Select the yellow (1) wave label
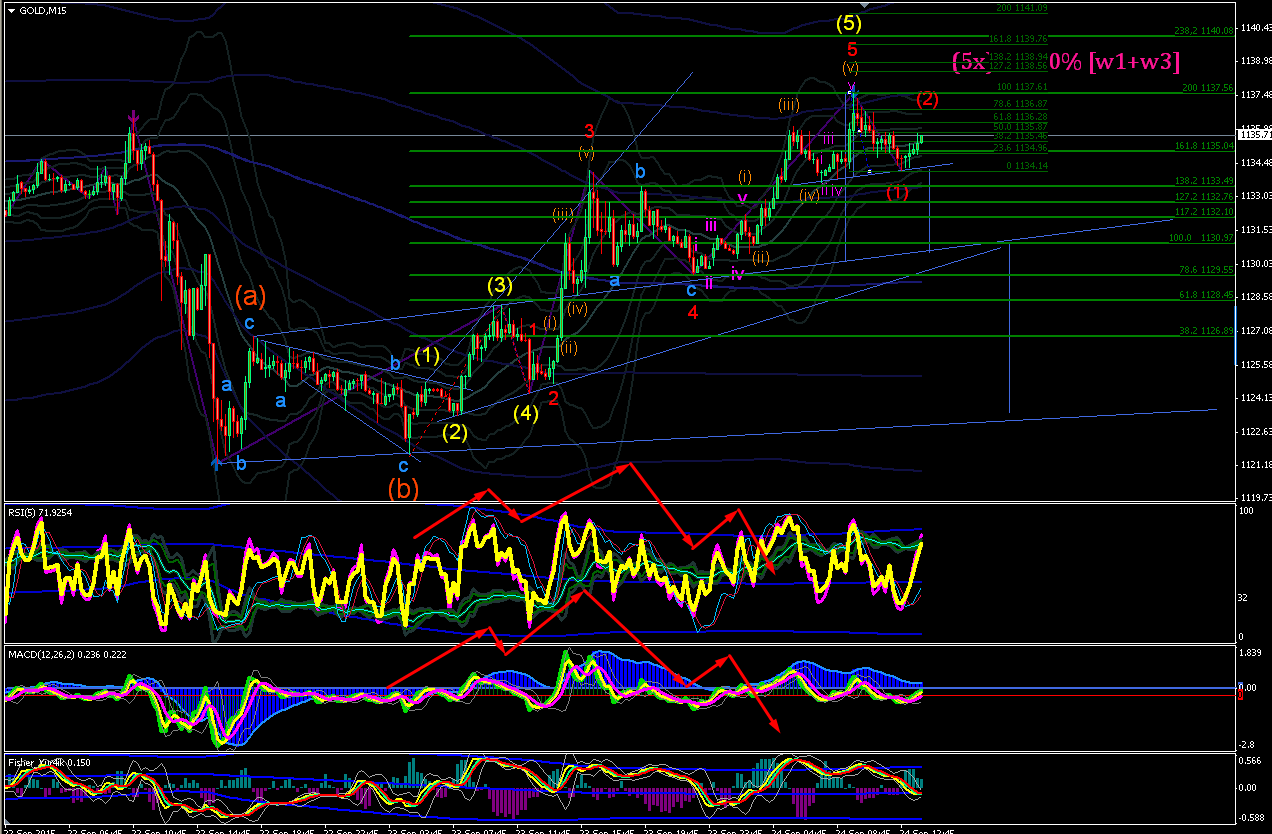1272x834 pixels. click(427, 354)
